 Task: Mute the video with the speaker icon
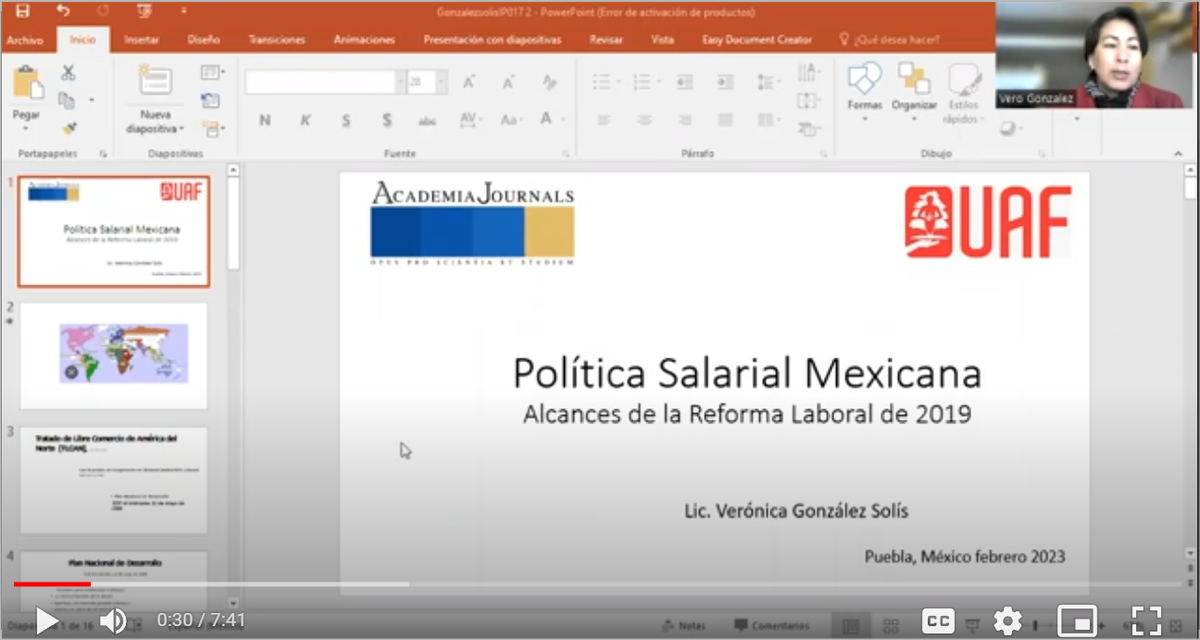(x=112, y=621)
